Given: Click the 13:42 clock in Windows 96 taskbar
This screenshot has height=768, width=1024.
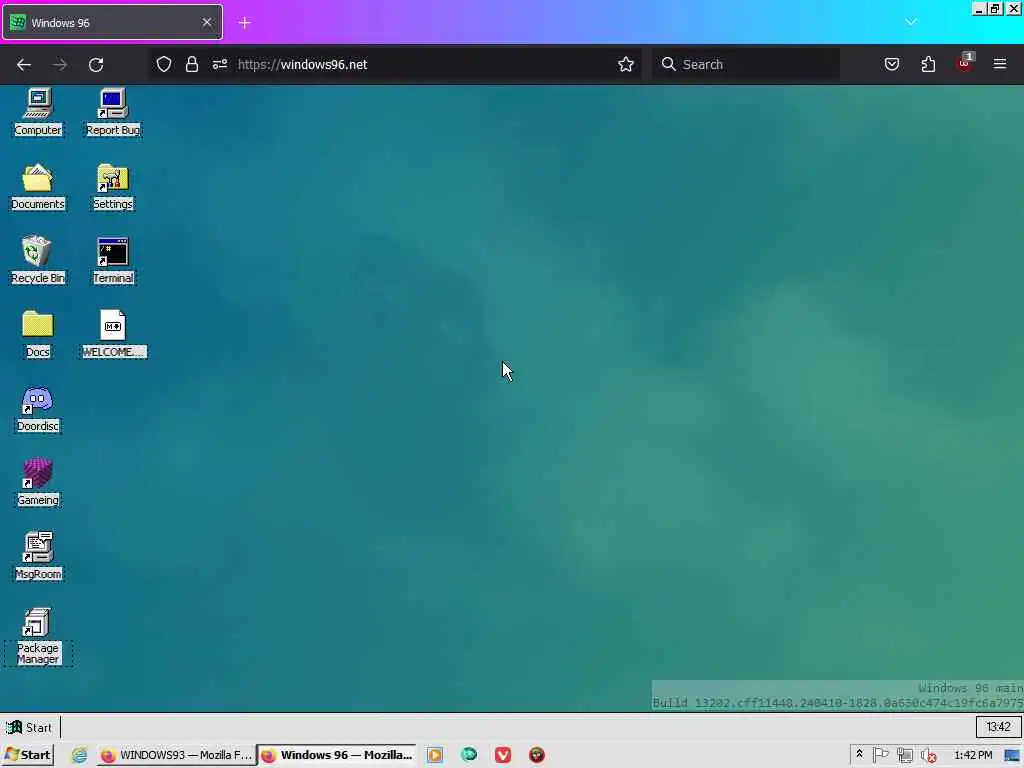Looking at the screenshot, I should [998, 727].
